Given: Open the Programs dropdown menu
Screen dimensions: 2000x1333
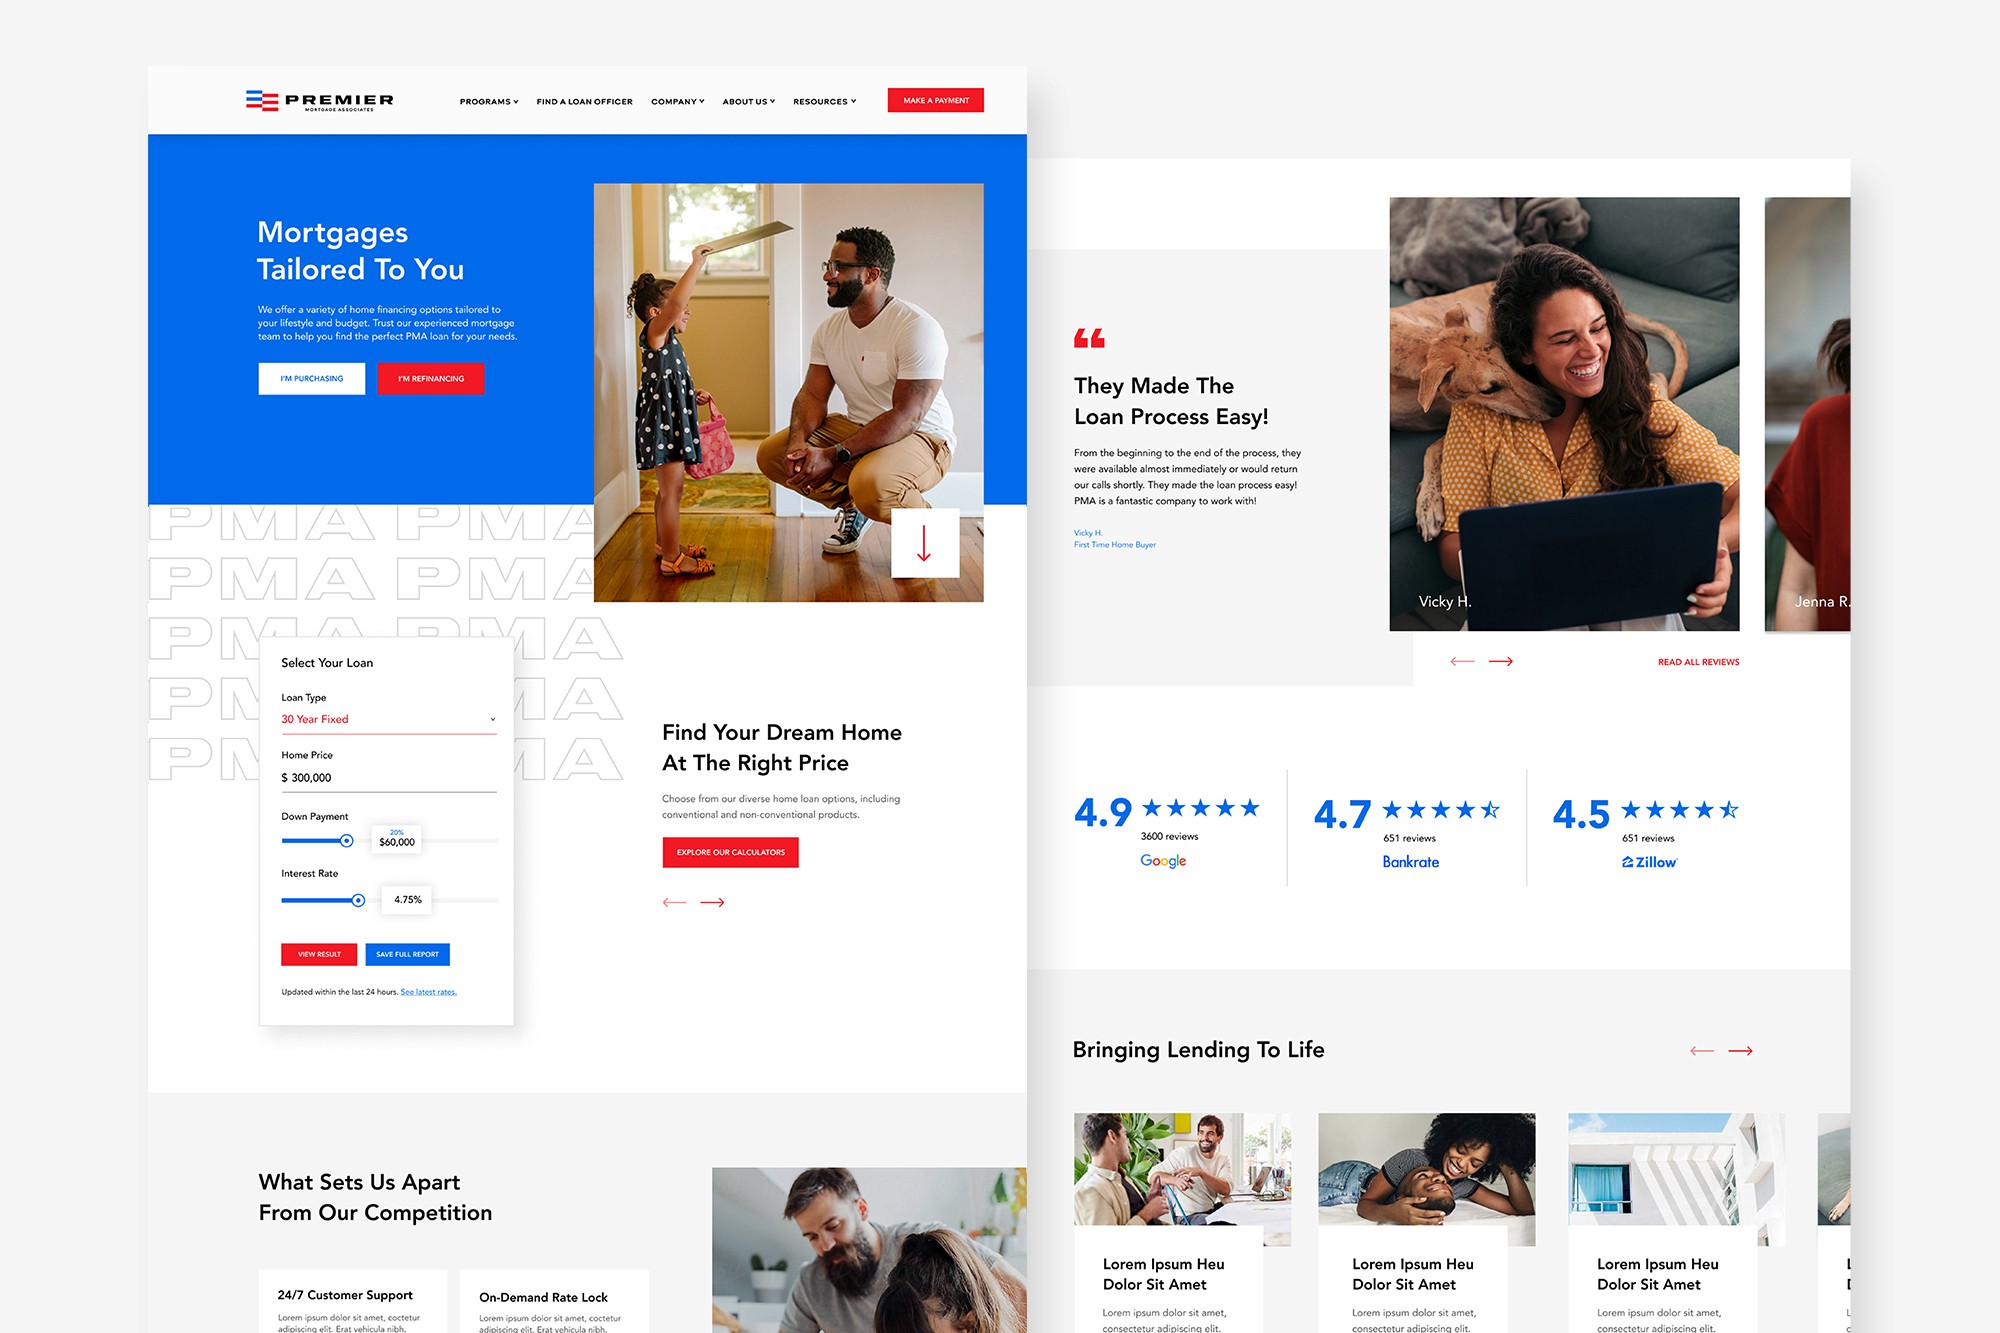Looking at the screenshot, I should point(489,102).
